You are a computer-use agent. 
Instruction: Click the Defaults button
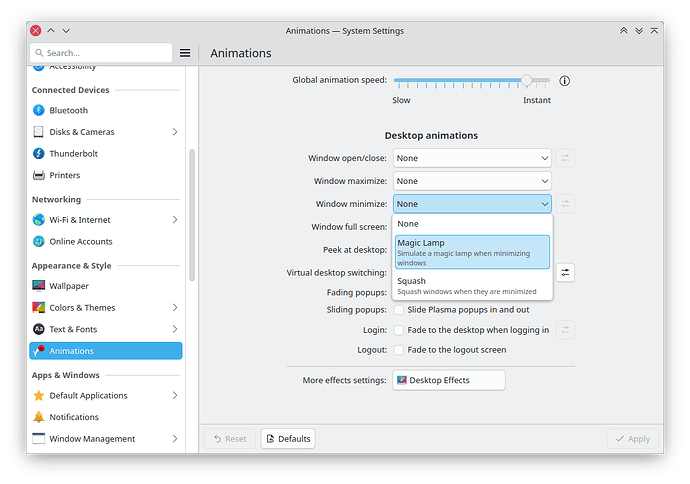point(288,439)
